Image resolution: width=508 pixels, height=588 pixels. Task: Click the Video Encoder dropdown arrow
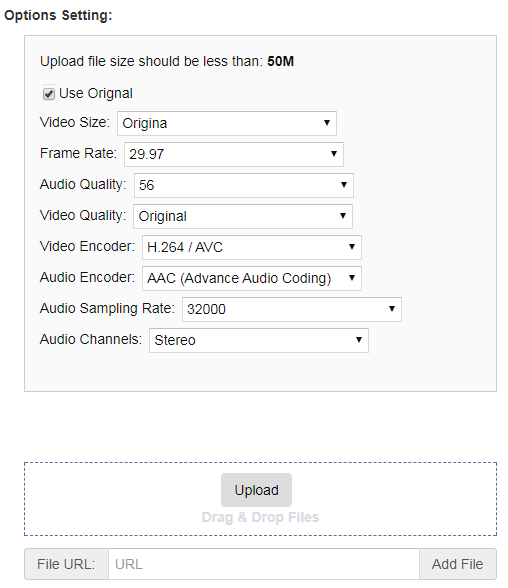tap(352, 246)
